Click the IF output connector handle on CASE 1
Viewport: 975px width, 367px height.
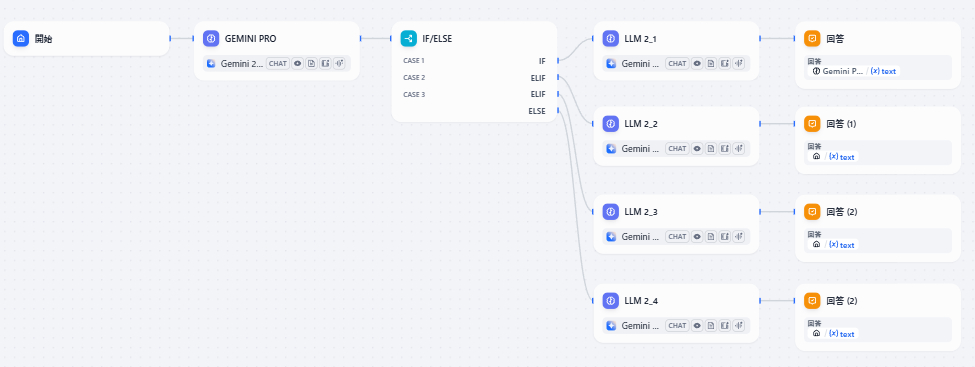pos(558,60)
